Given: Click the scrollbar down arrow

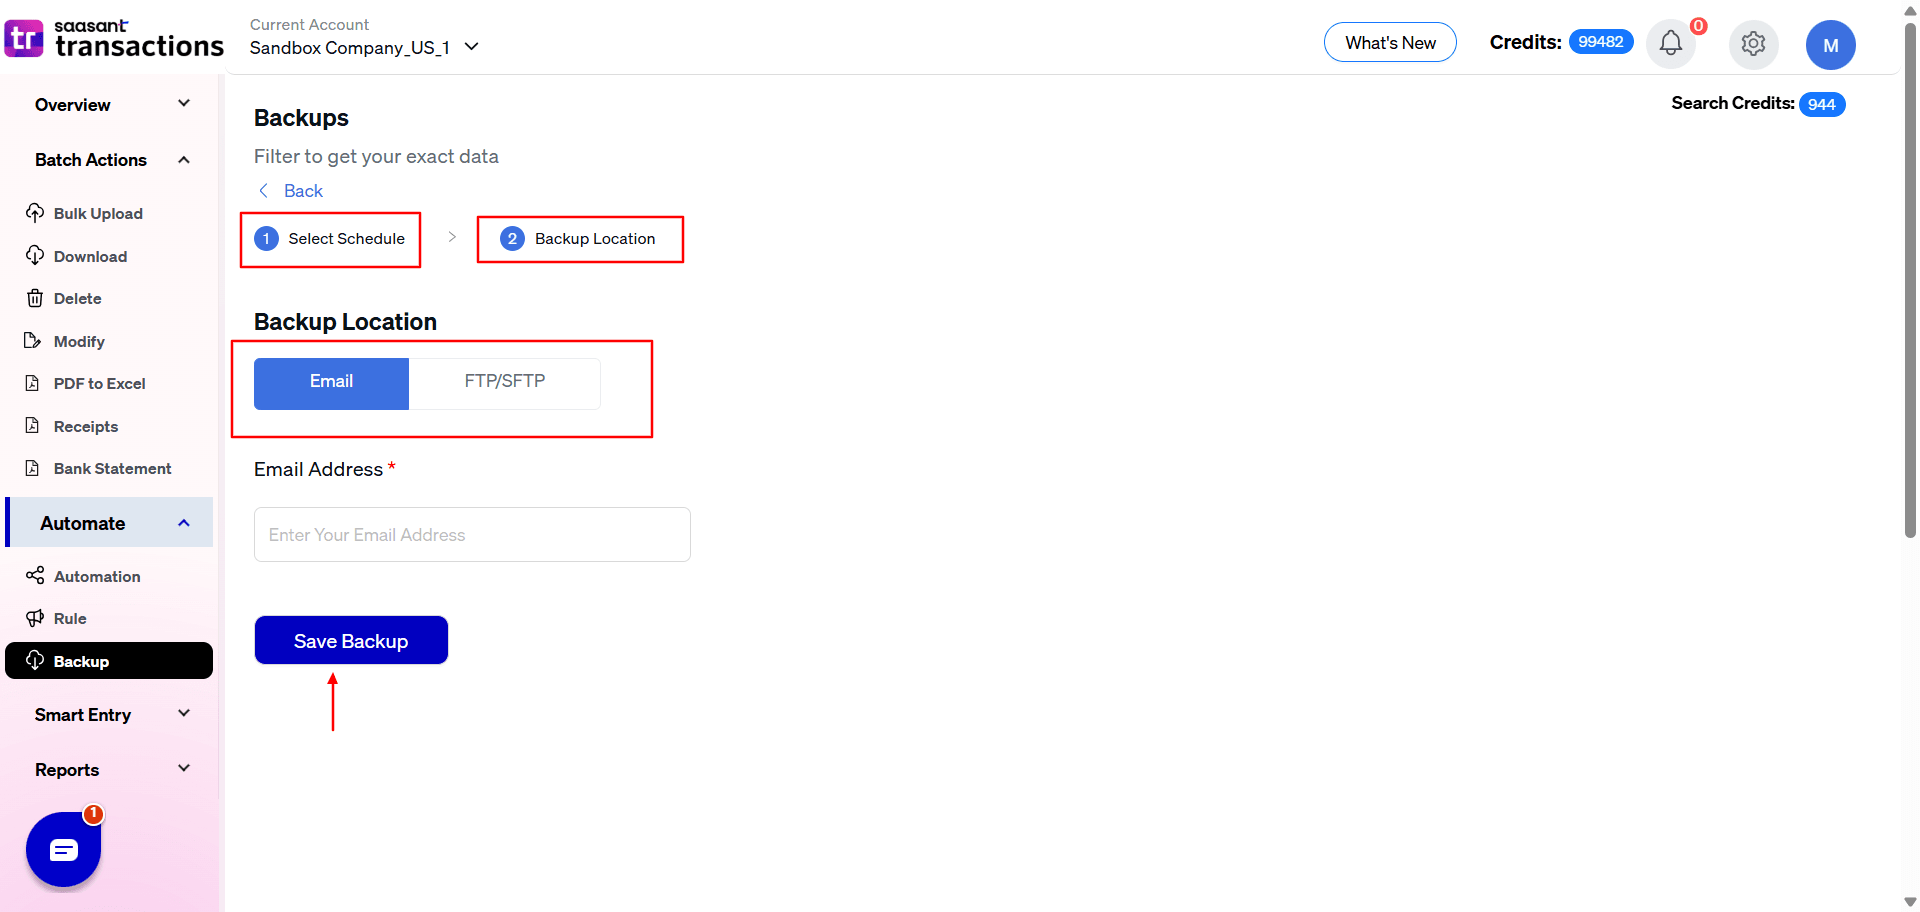Looking at the screenshot, I should 1910,902.
